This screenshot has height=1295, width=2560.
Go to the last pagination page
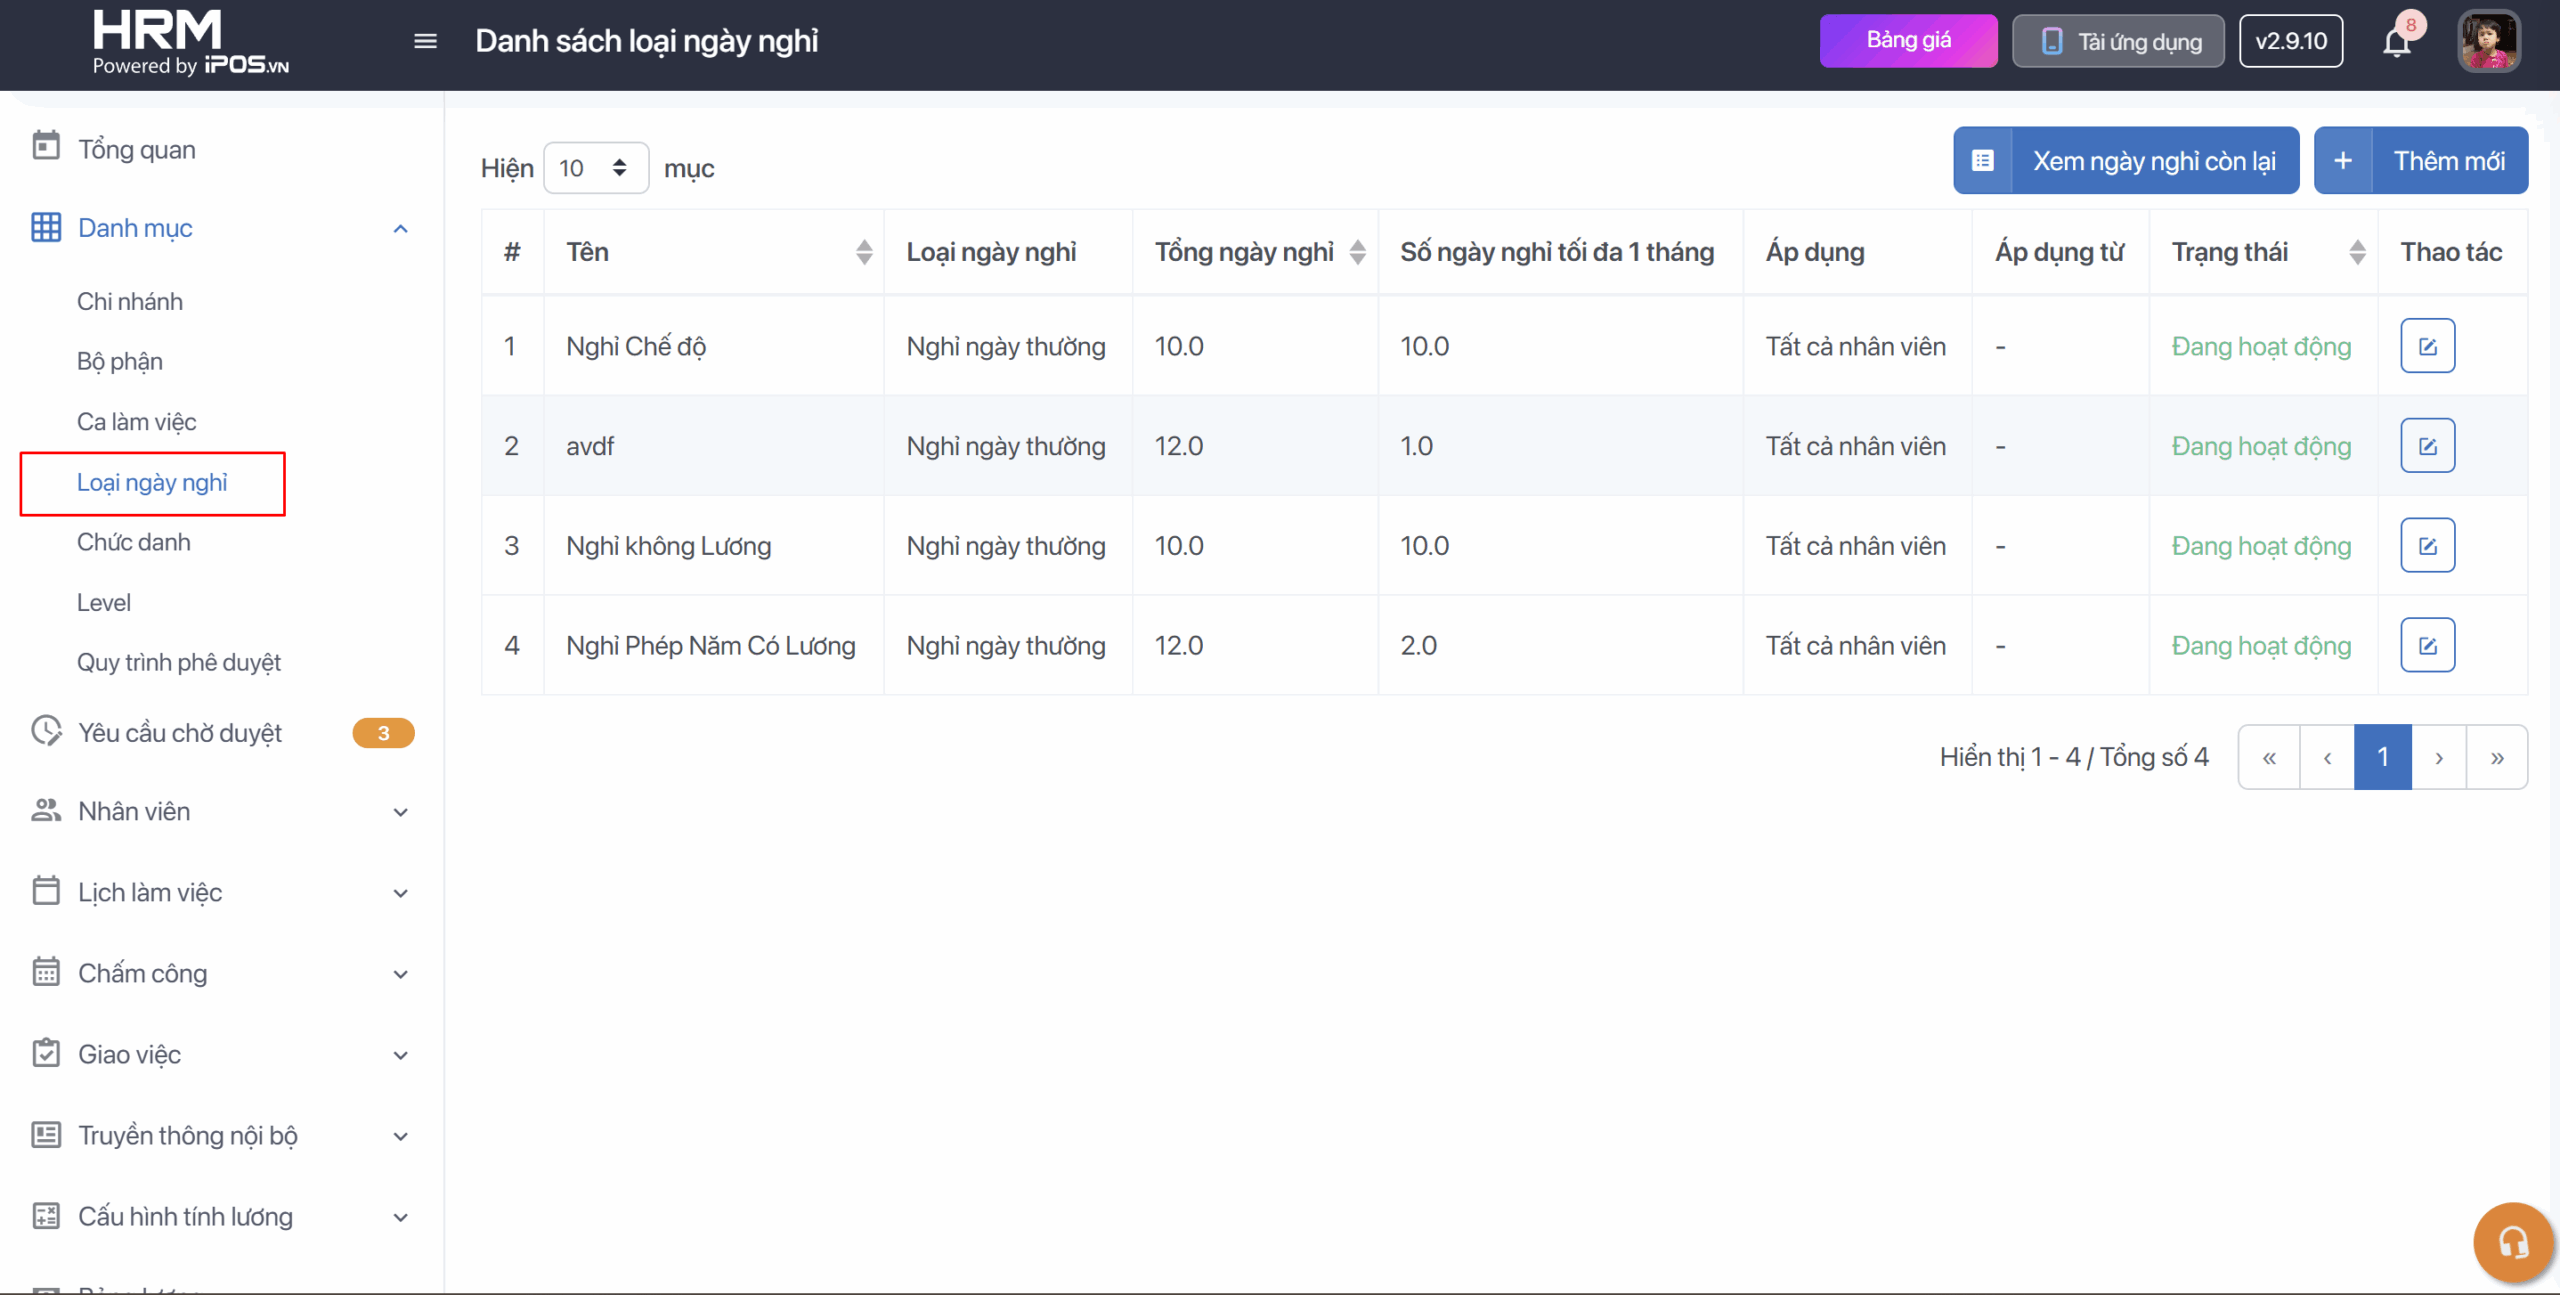point(2497,758)
